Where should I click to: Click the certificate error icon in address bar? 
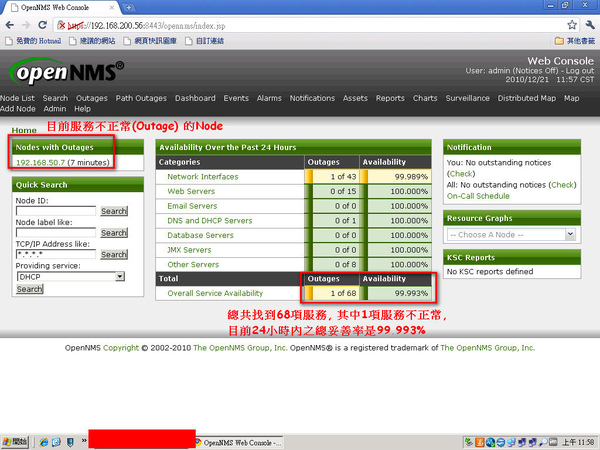(61, 26)
